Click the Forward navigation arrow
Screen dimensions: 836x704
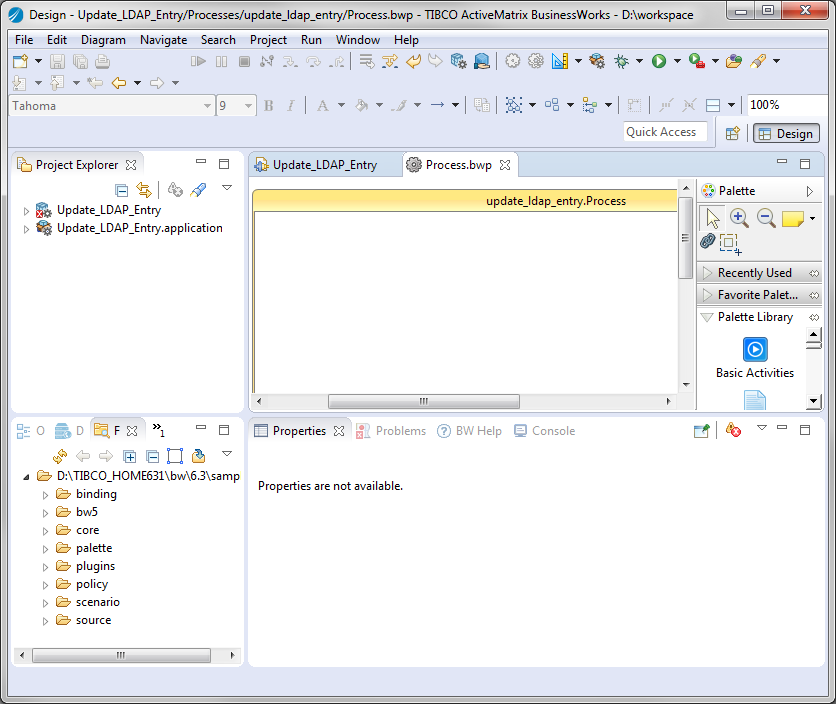pyautogui.click(x=157, y=83)
